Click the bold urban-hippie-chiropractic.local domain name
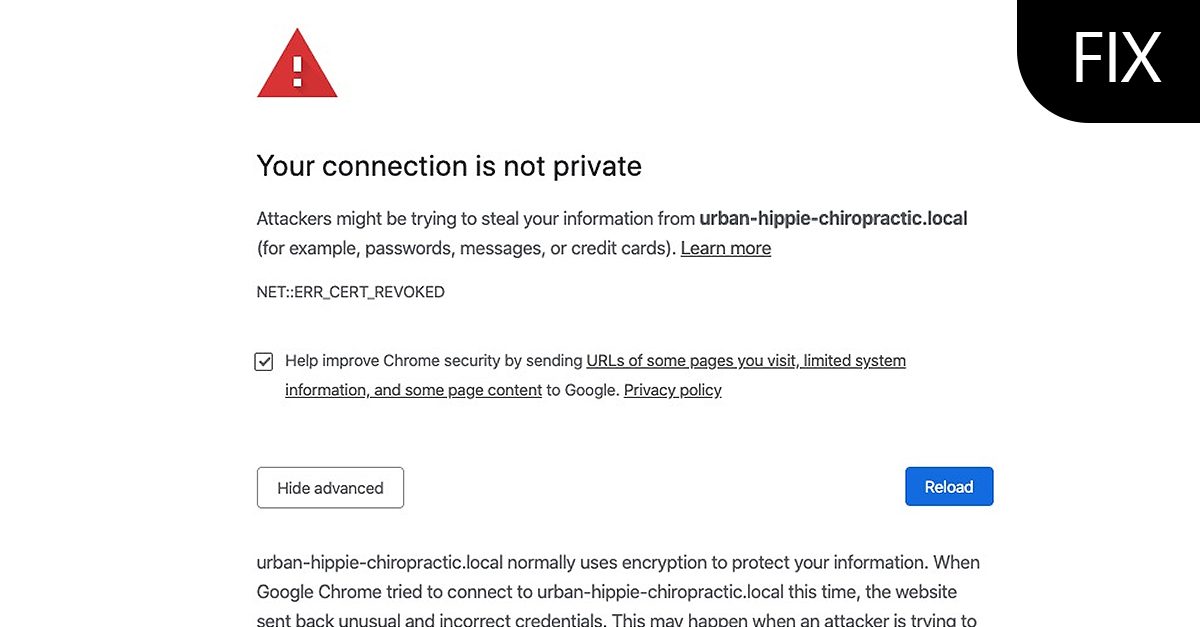 pyautogui.click(x=833, y=218)
